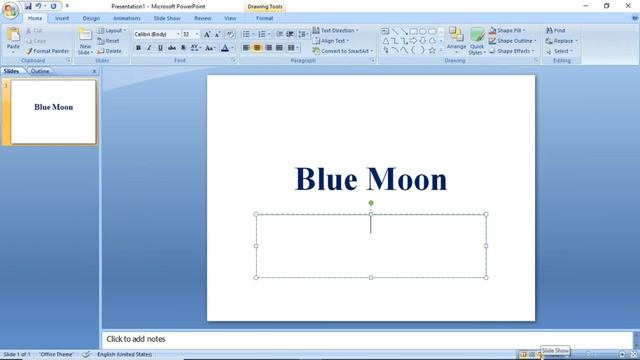
Task: Toggle Underline formatting
Action: pyautogui.click(x=160, y=48)
